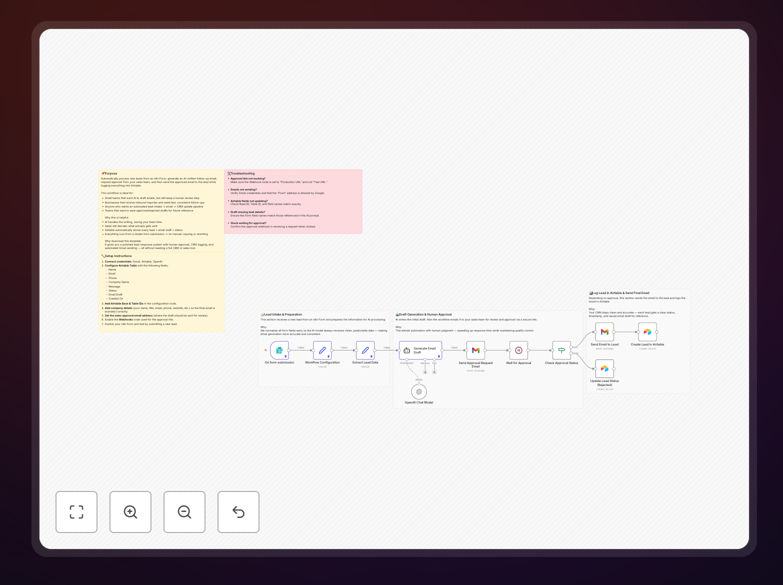Select the Workflow Configuration node
This screenshot has height=585, width=783.
323,350
